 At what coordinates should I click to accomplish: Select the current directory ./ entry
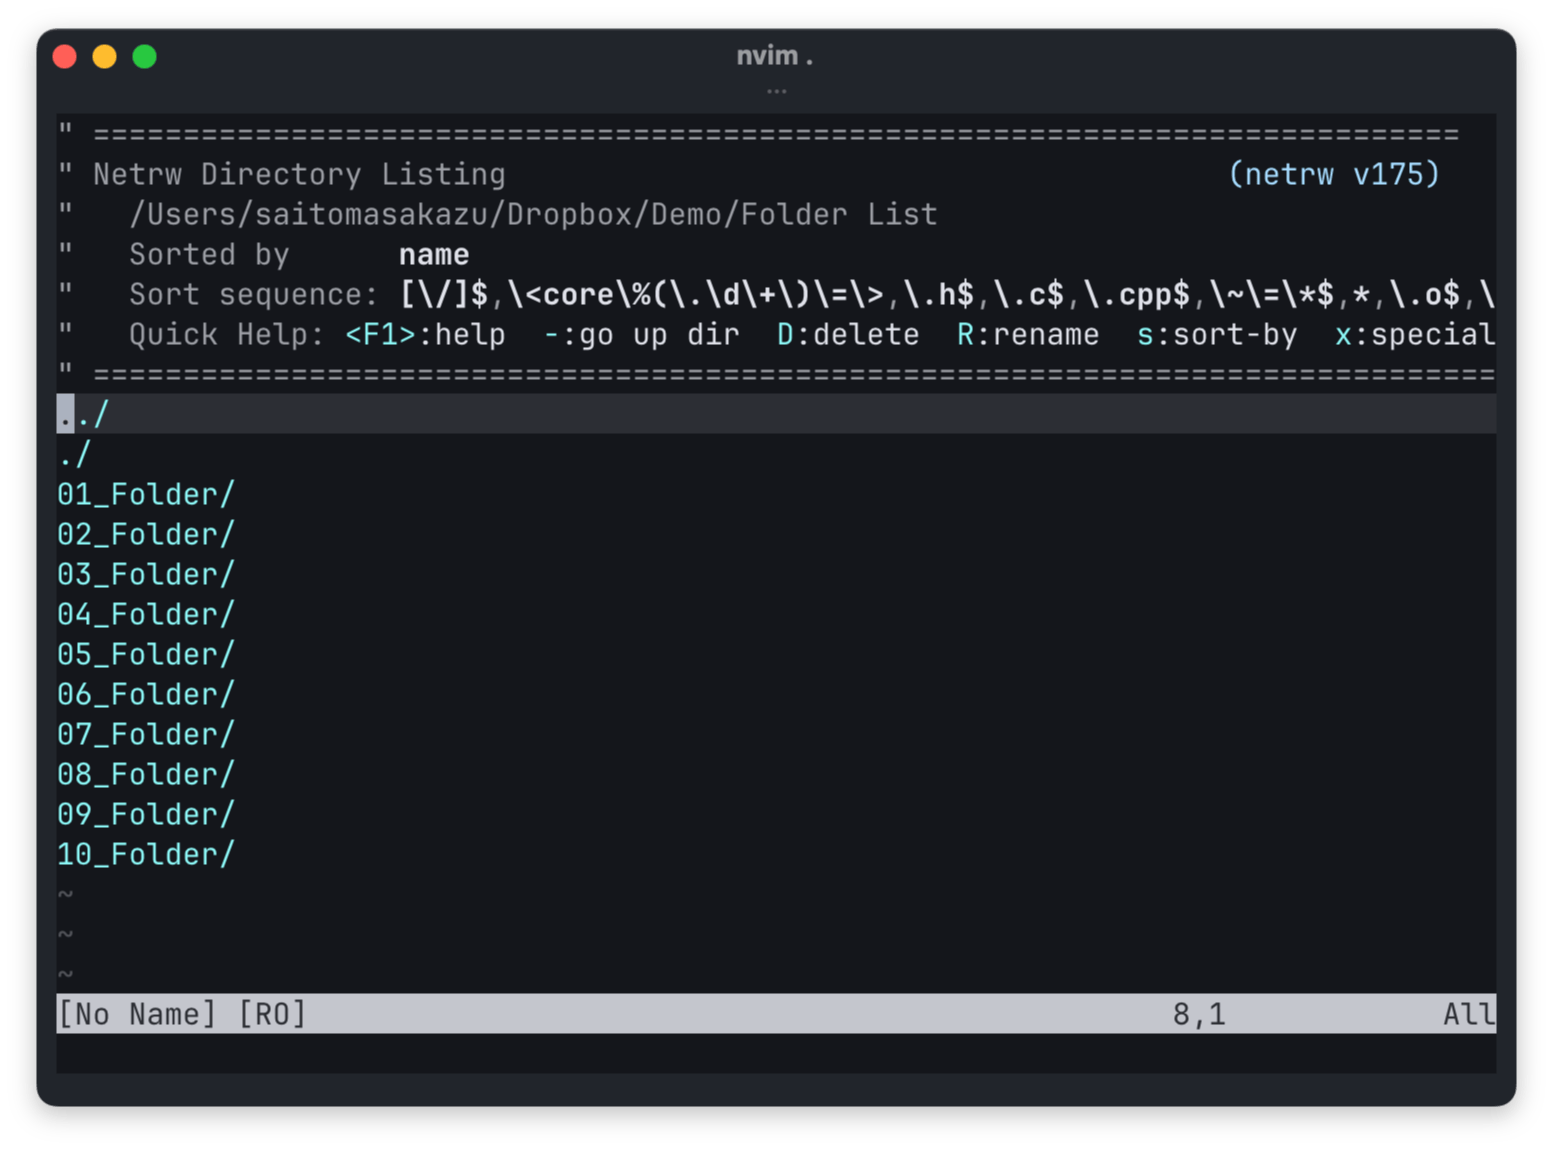point(74,454)
